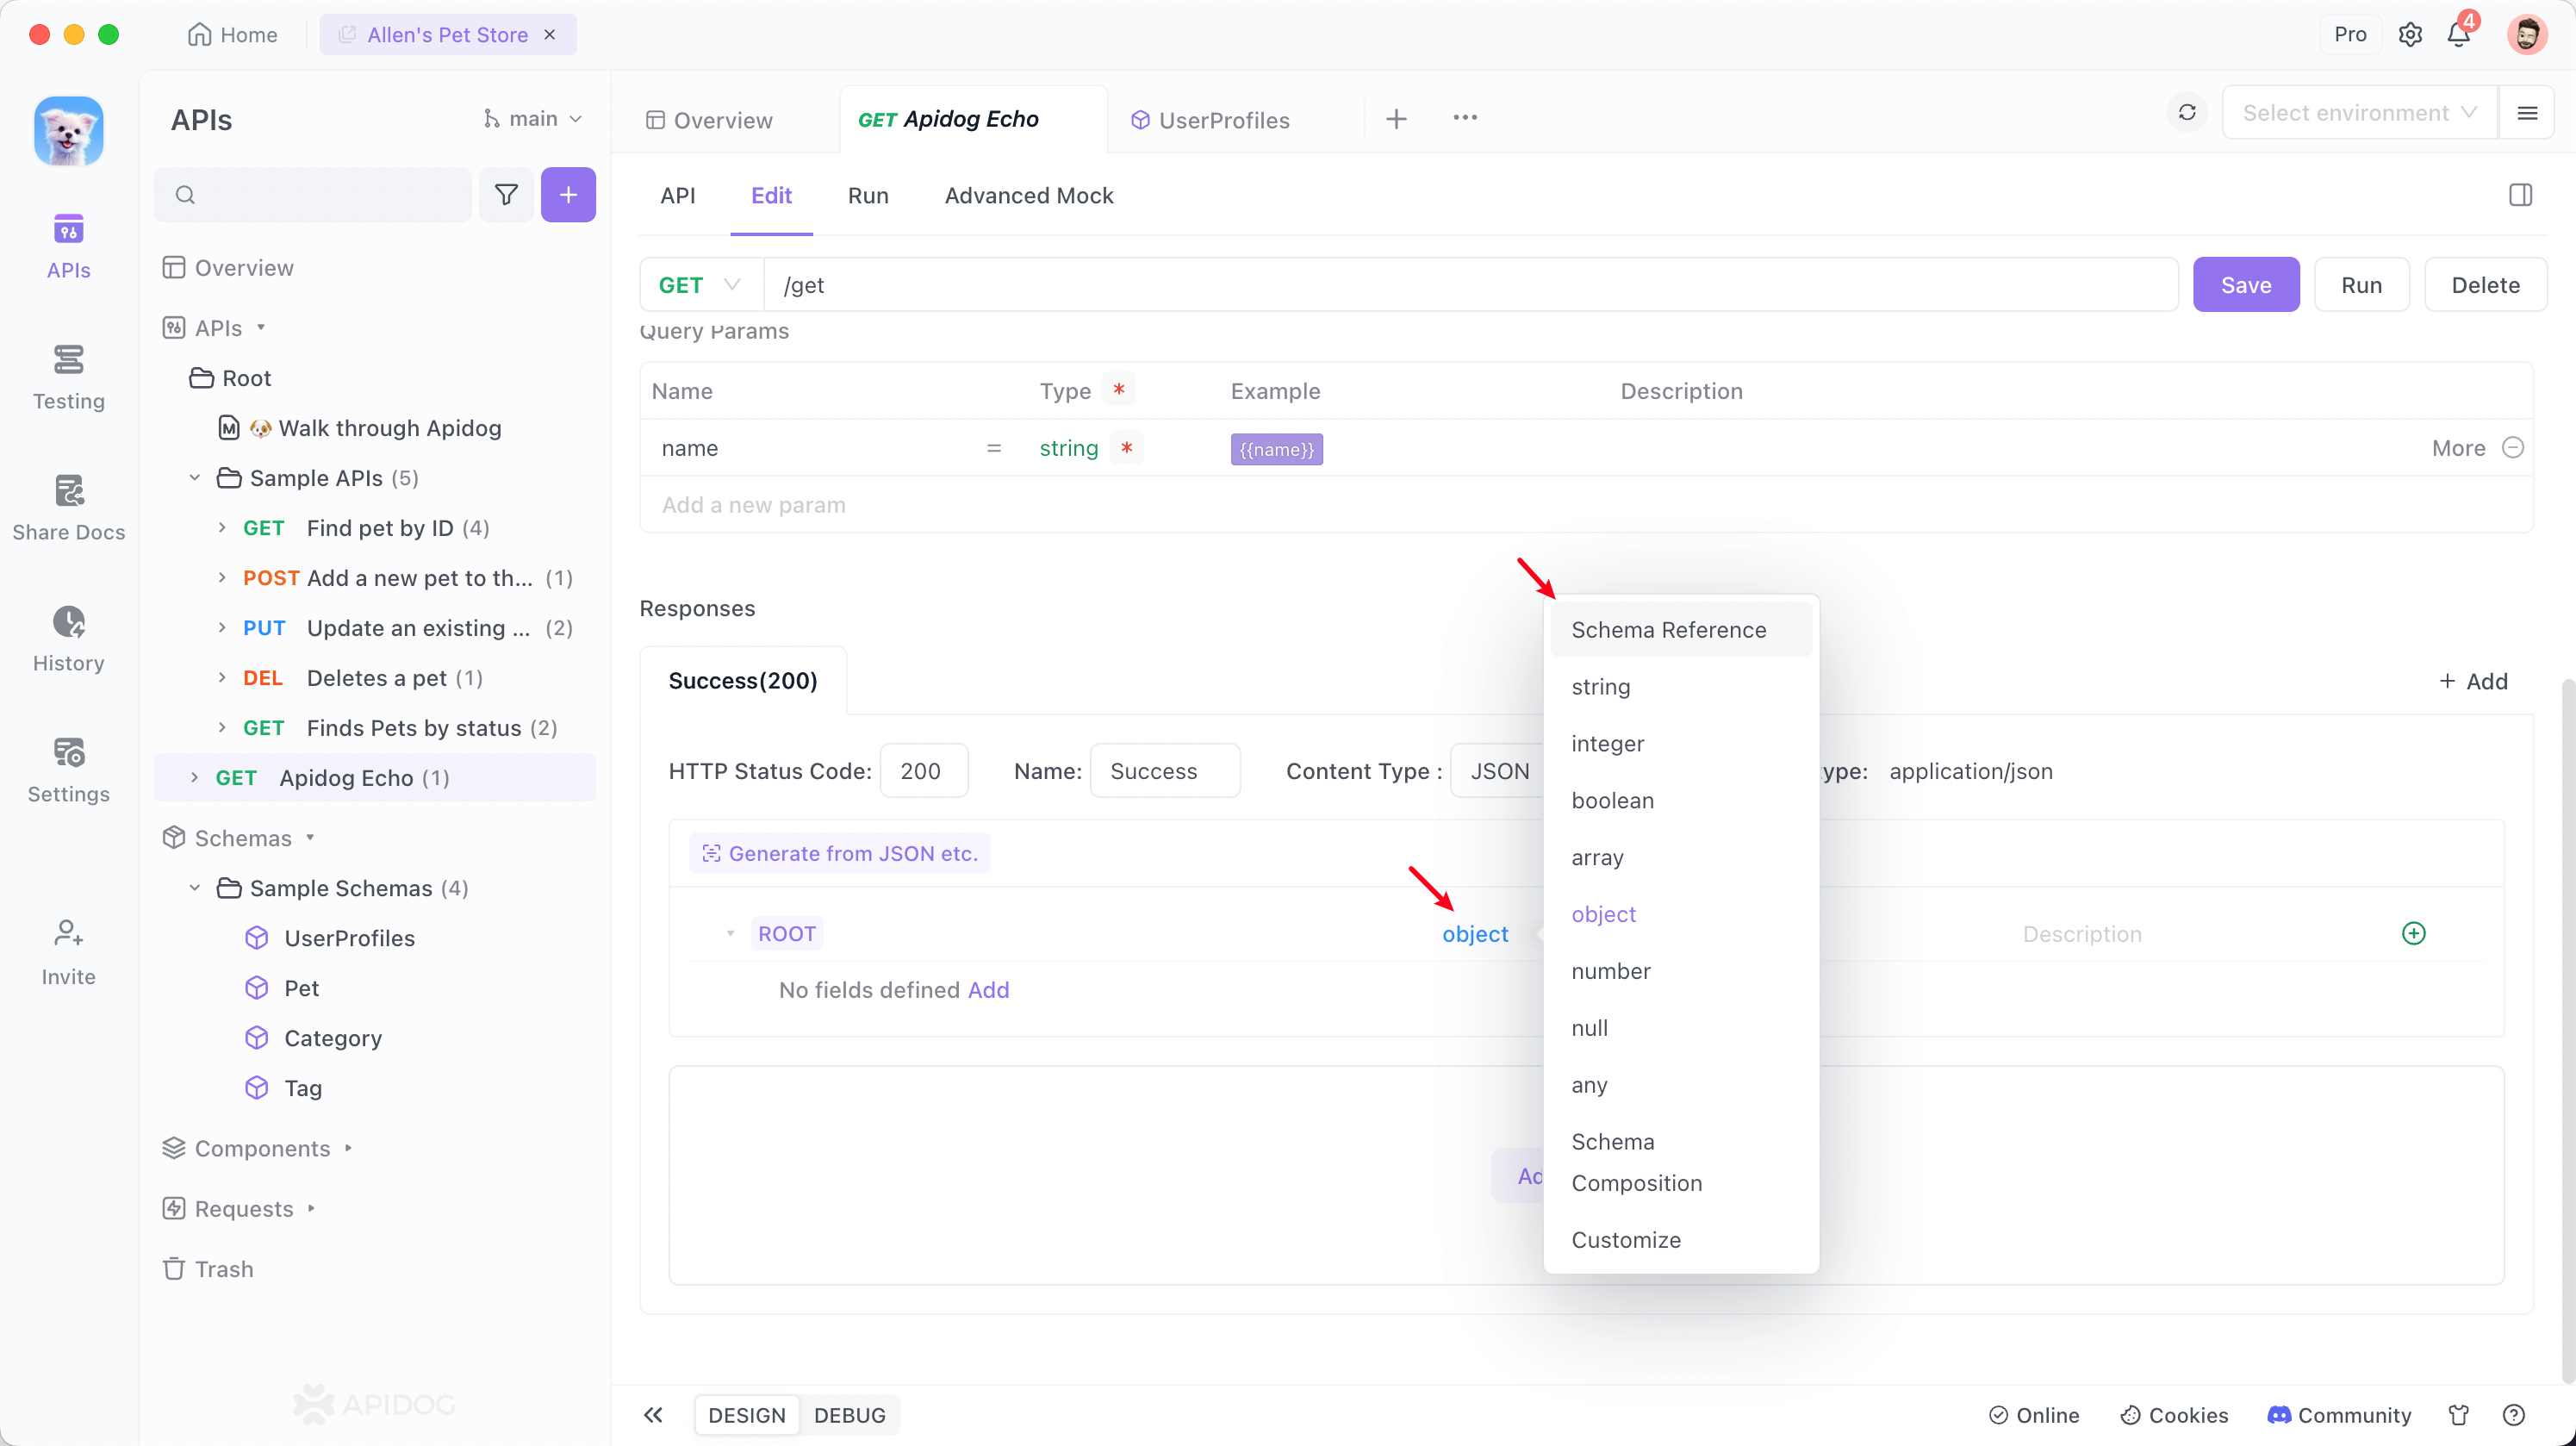Open the History section
Screen dimensions: 2576x1446
click(68, 639)
